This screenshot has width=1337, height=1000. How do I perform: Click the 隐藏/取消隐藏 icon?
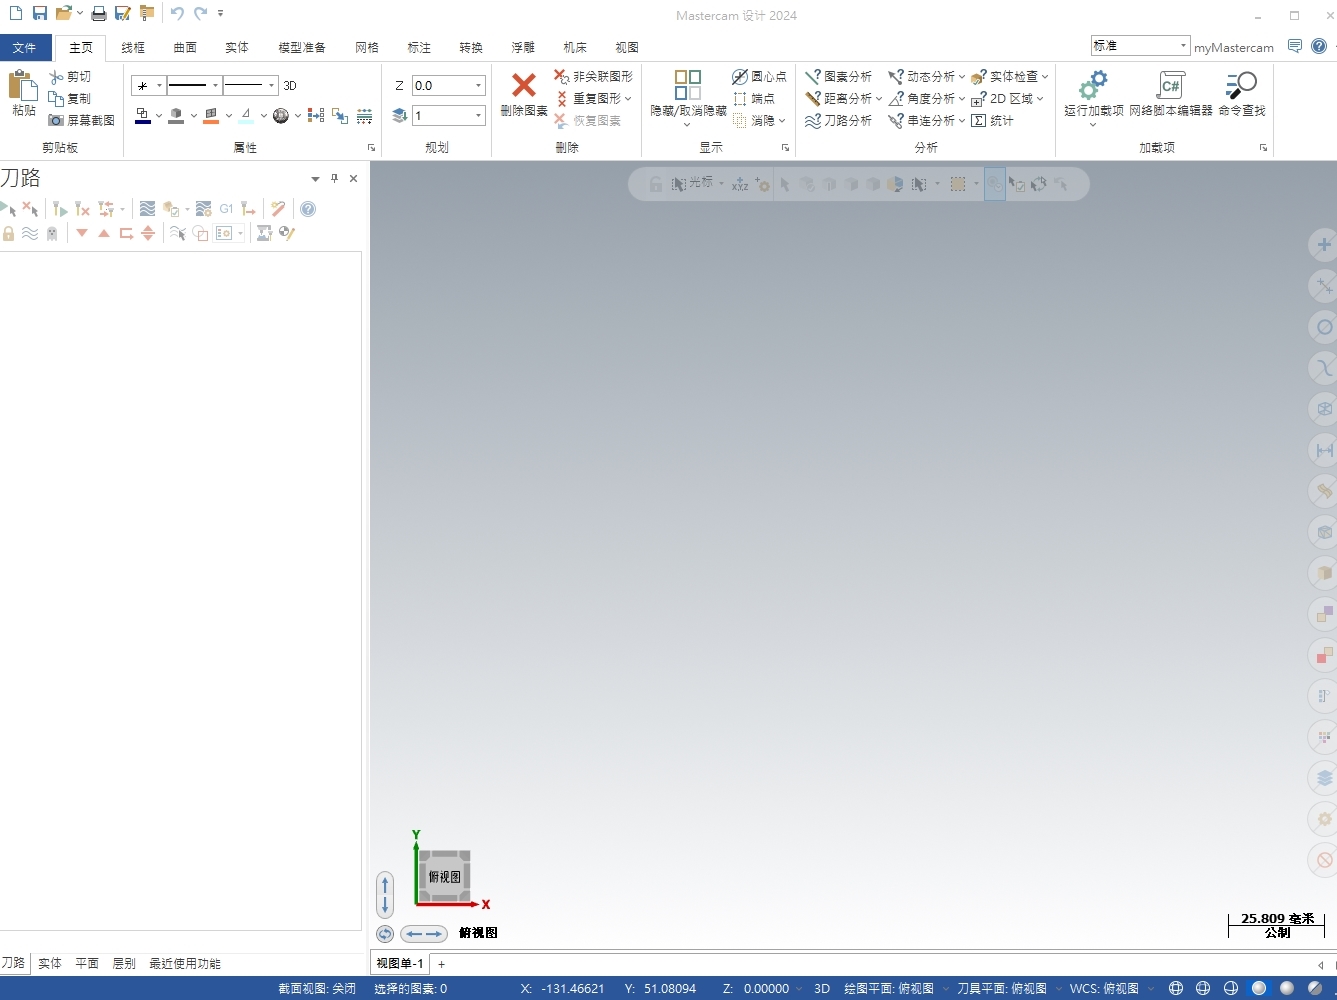pyautogui.click(x=688, y=85)
